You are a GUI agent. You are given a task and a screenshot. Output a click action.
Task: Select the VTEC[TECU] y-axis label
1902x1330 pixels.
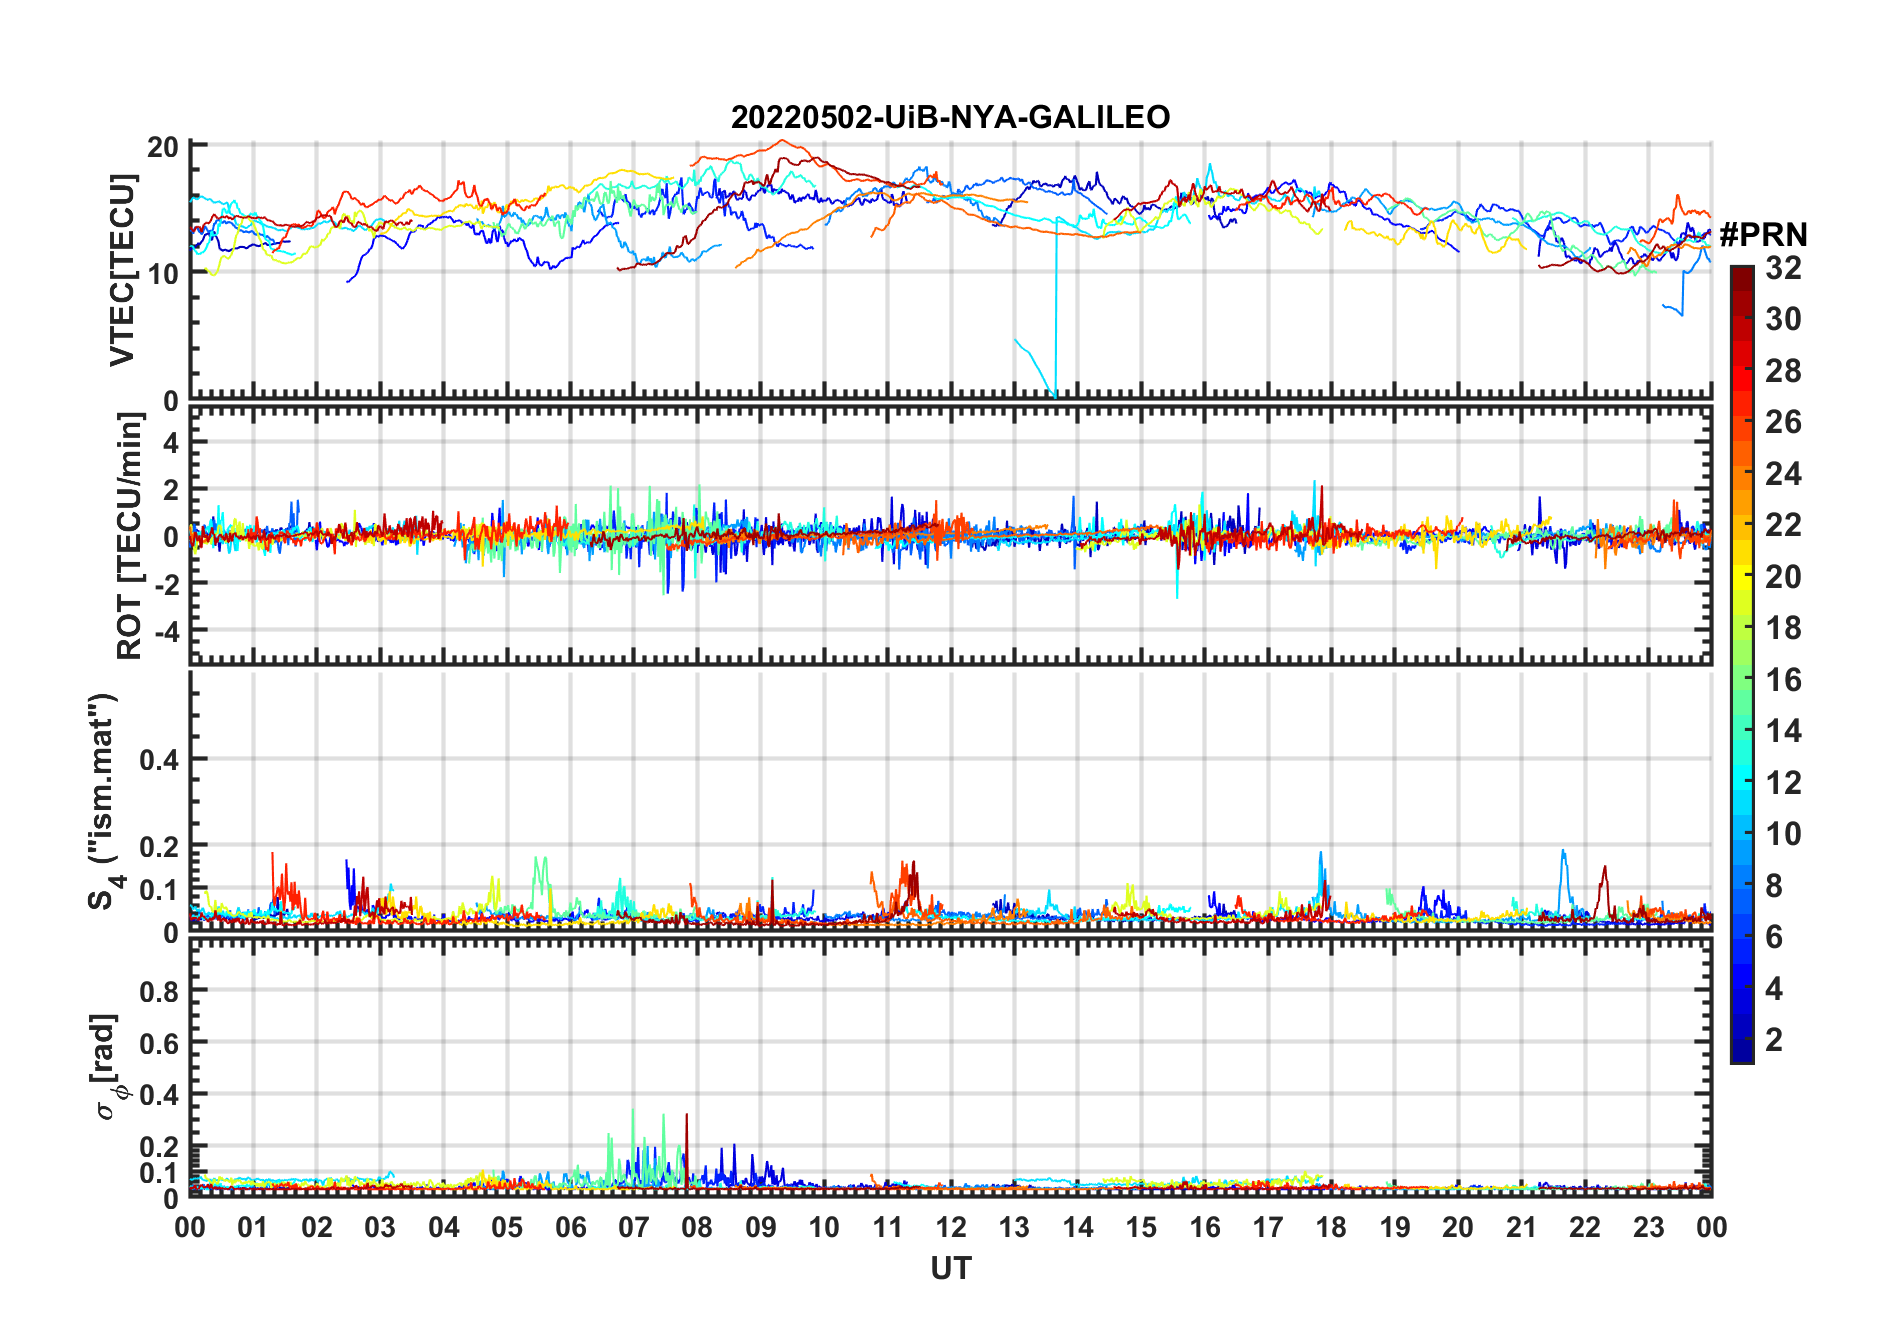122,270
